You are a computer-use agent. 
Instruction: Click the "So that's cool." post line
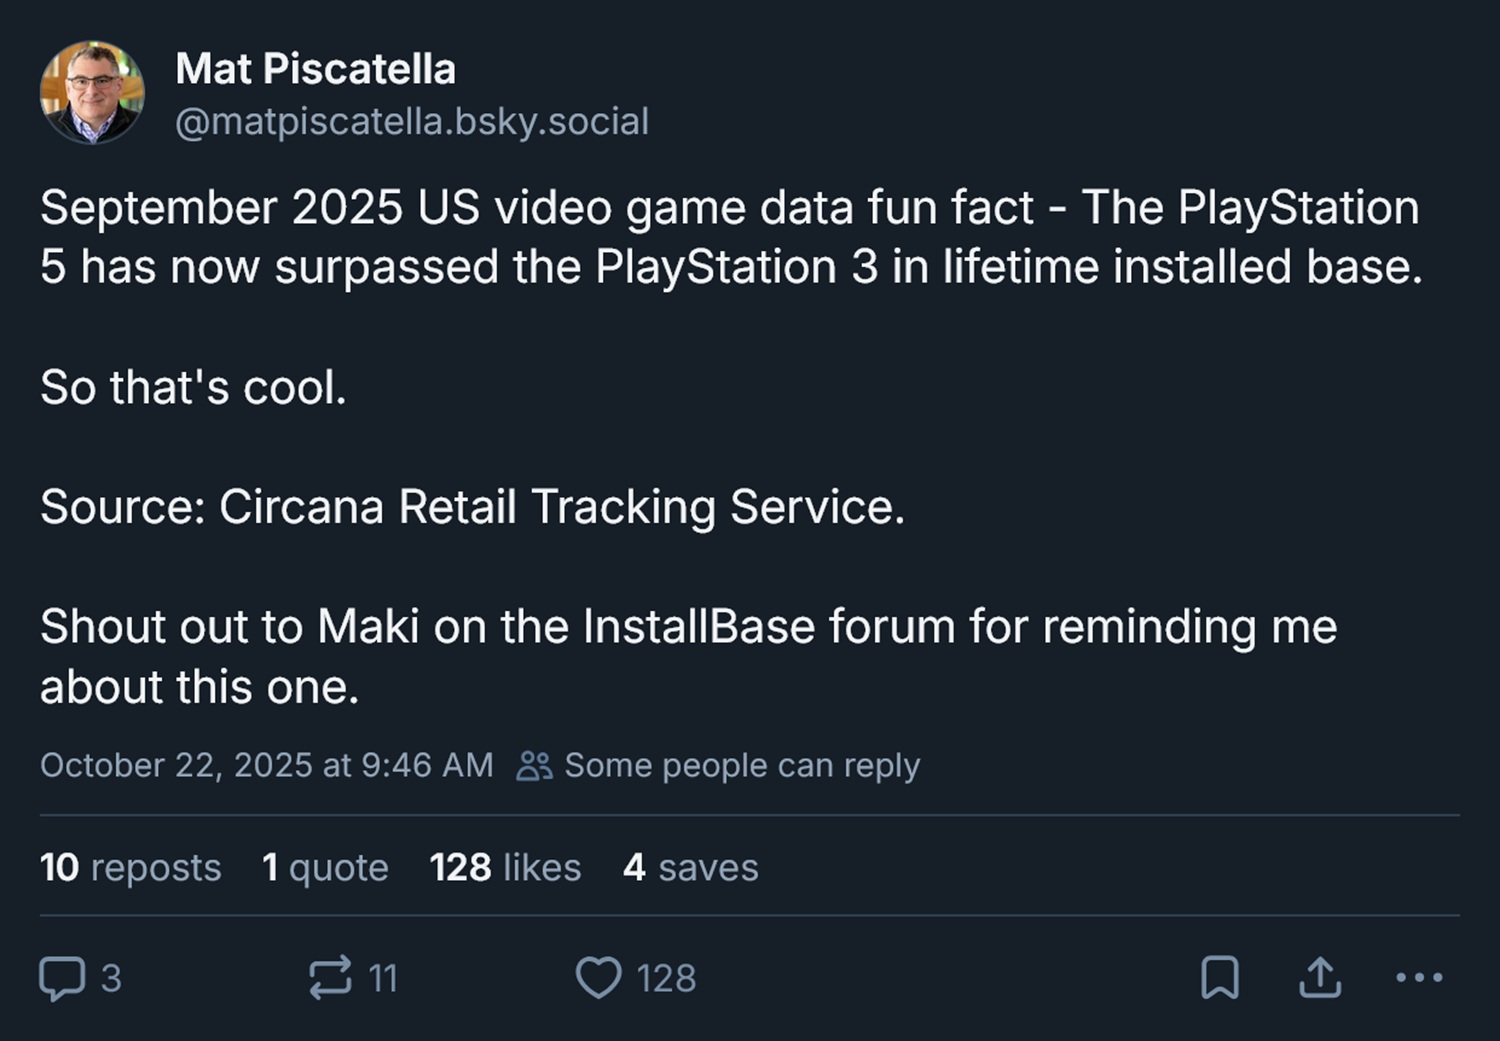(x=193, y=387)
